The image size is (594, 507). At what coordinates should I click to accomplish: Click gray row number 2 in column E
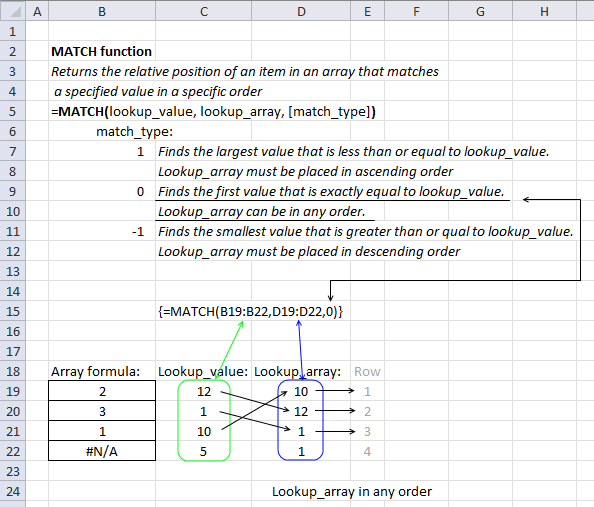click(367, 412)
